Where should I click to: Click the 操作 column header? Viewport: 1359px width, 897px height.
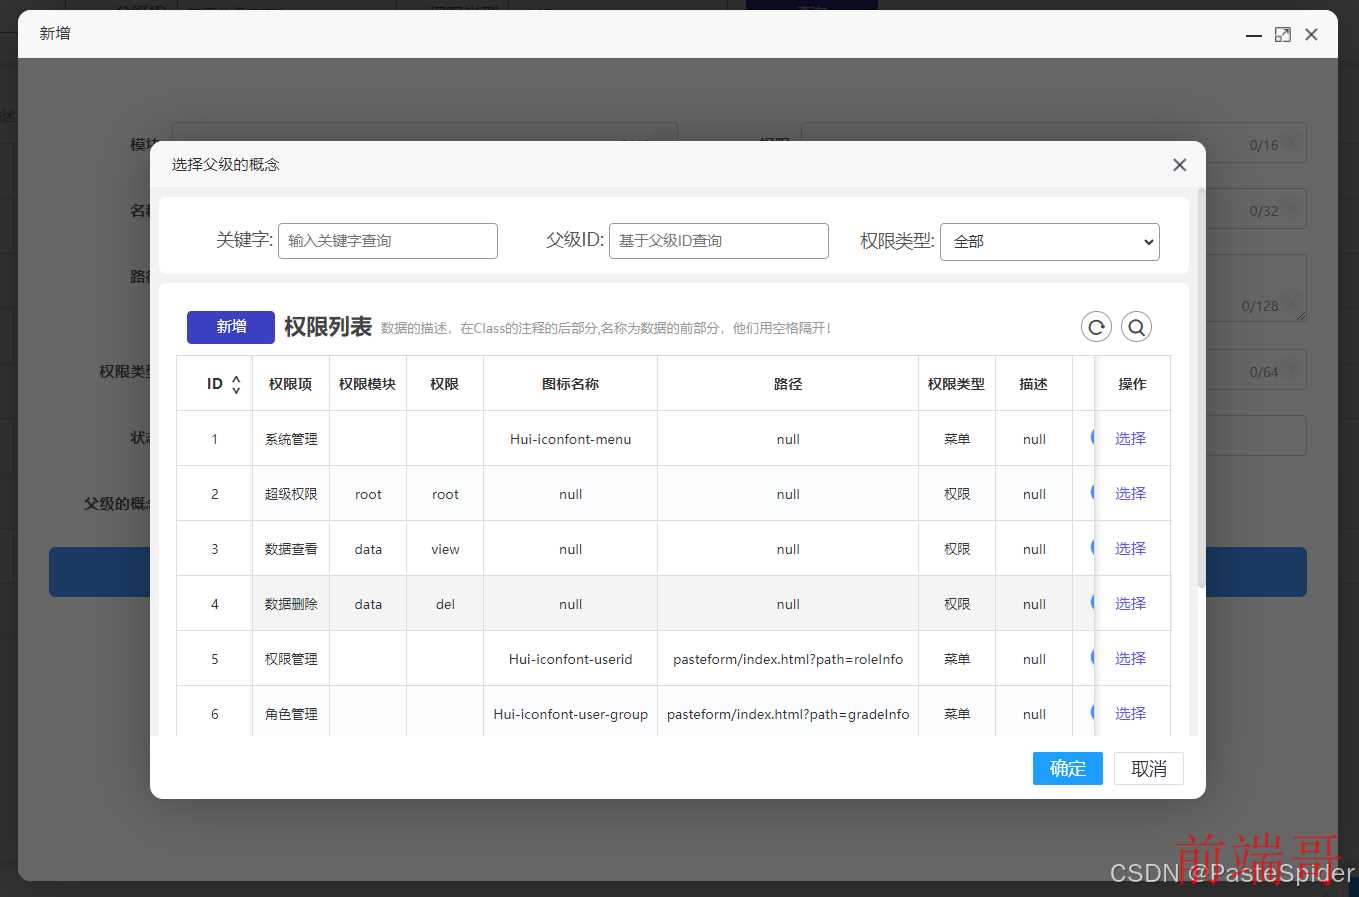1132,384
